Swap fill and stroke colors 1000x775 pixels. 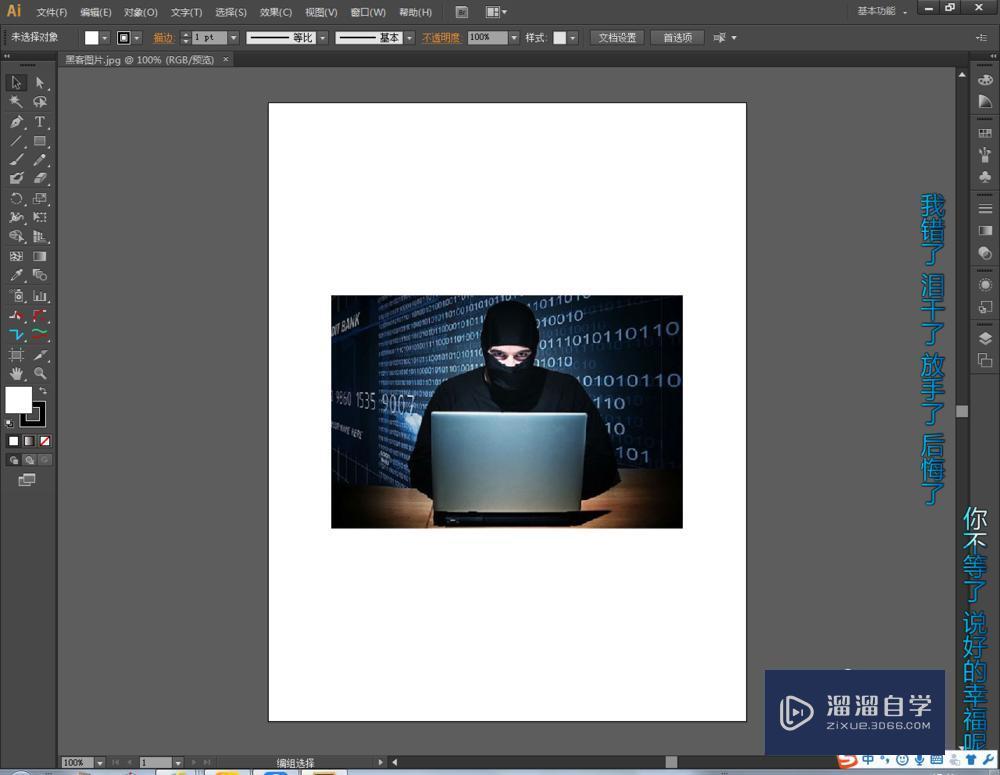pyautogui.click(x=43, y=390)
